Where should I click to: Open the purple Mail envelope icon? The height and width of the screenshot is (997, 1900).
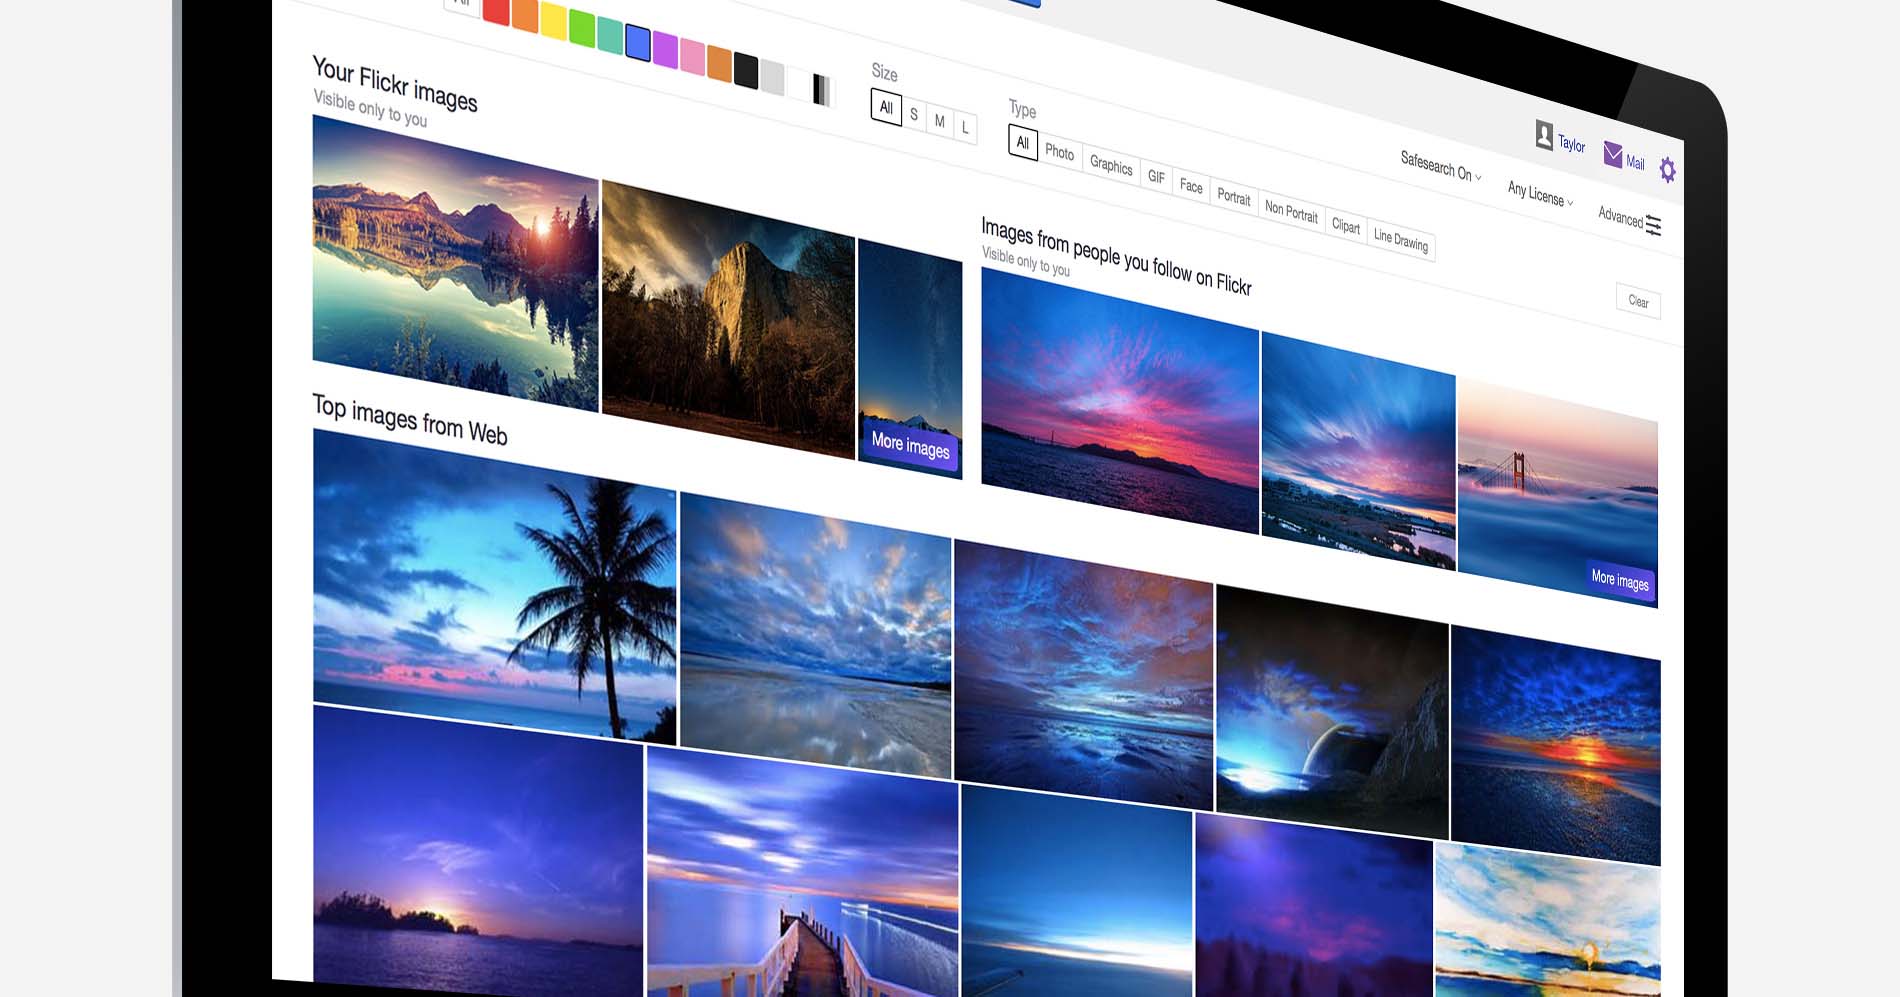tap(1613, 154)
